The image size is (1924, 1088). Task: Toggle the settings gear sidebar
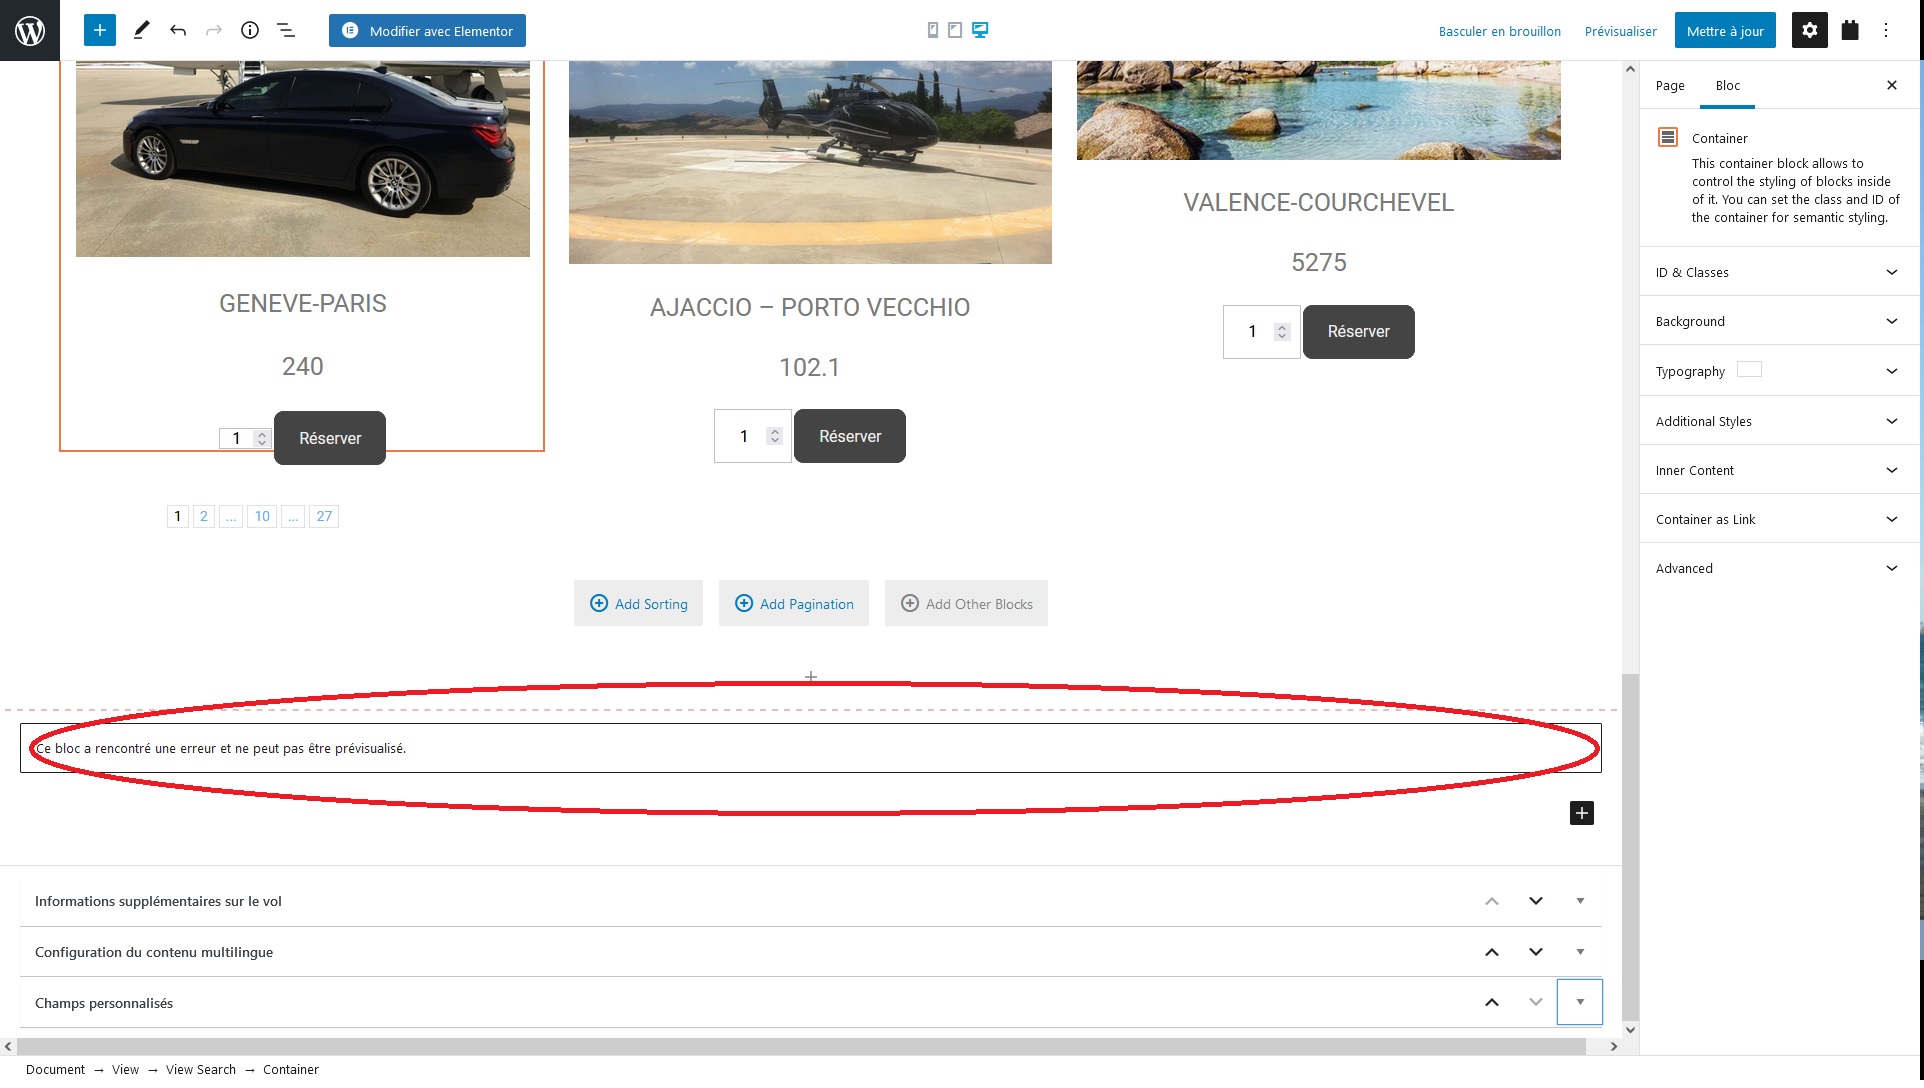[x=1810, y=30]
